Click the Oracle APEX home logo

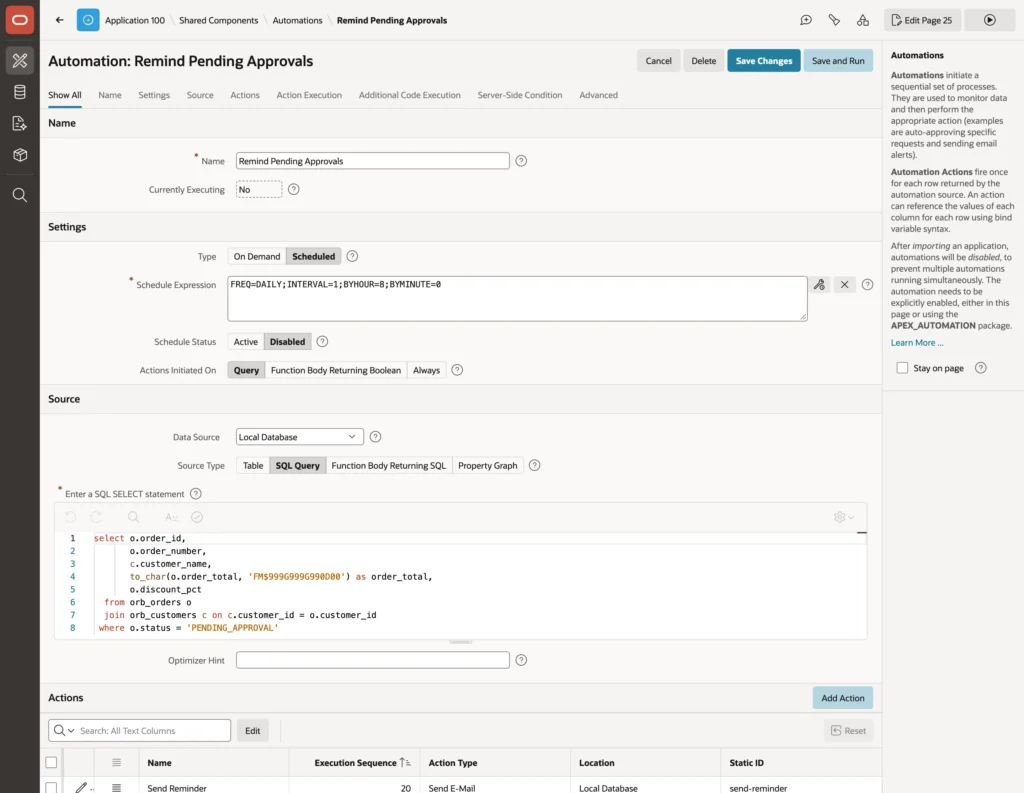point(20,20)
